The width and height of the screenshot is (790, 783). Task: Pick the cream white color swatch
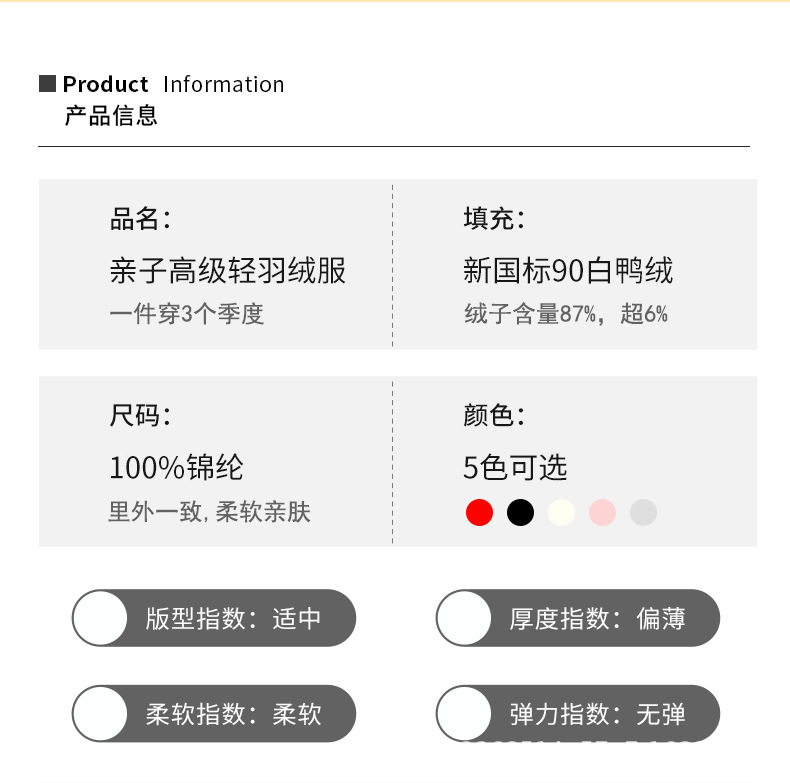562,513
